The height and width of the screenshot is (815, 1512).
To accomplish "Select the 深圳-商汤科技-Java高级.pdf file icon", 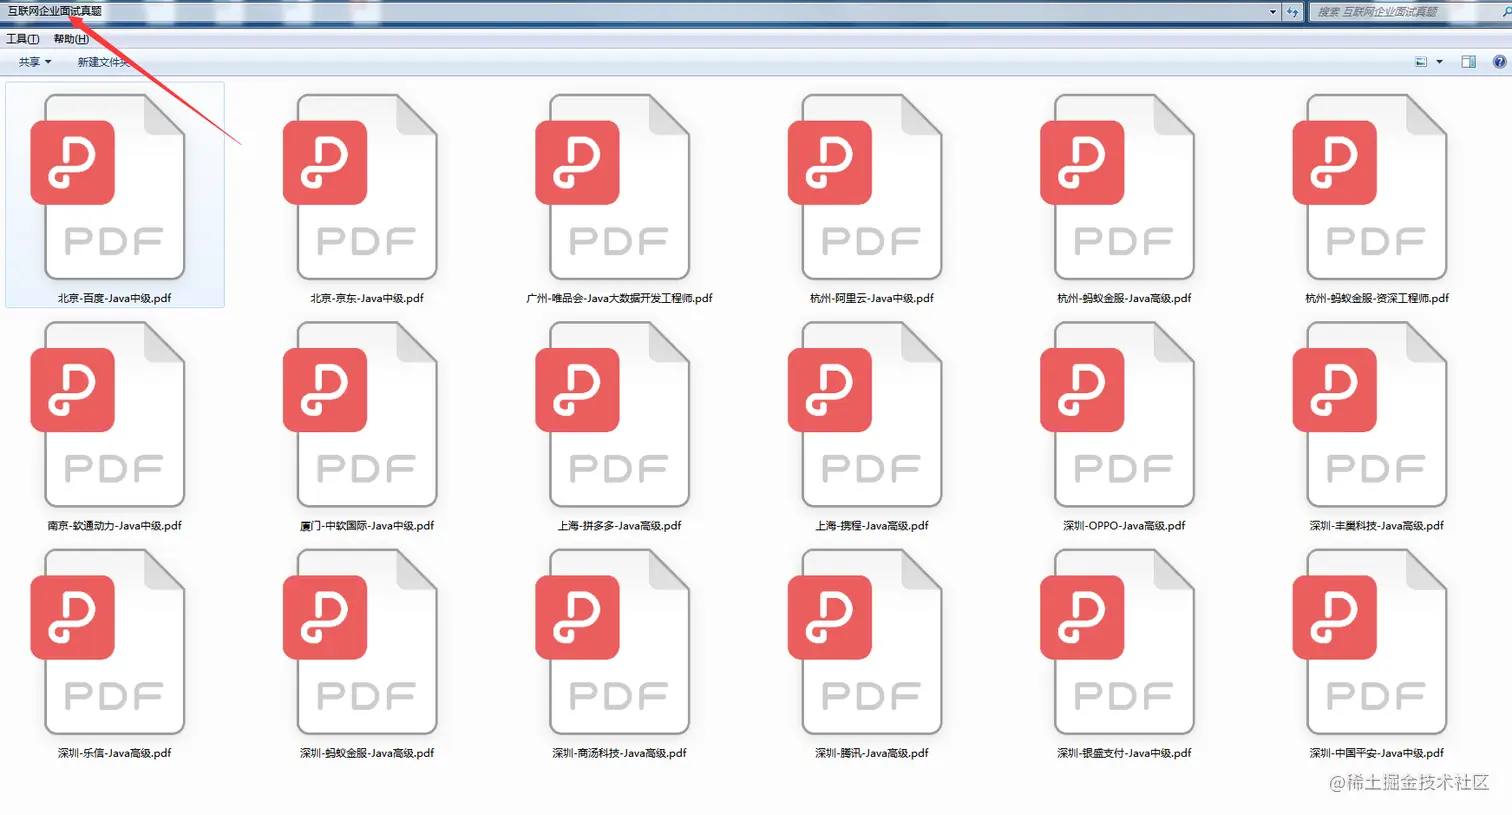I will [612, 642].
